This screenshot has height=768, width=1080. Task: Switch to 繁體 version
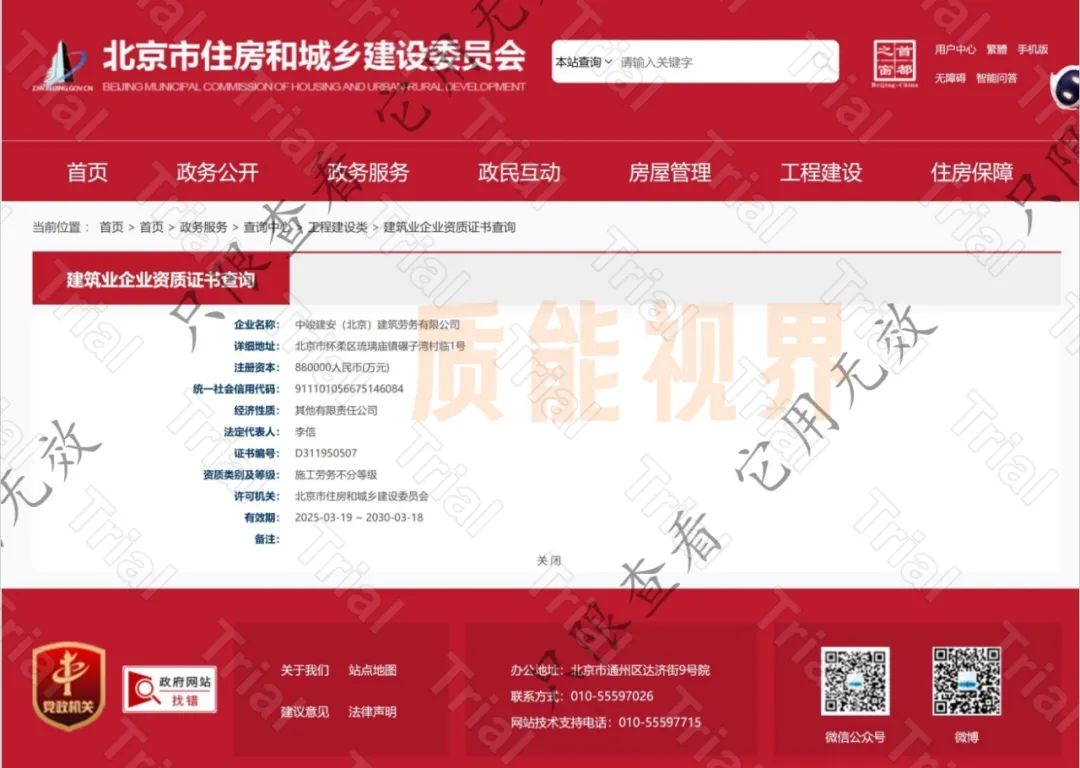click(x=996, y=50)
